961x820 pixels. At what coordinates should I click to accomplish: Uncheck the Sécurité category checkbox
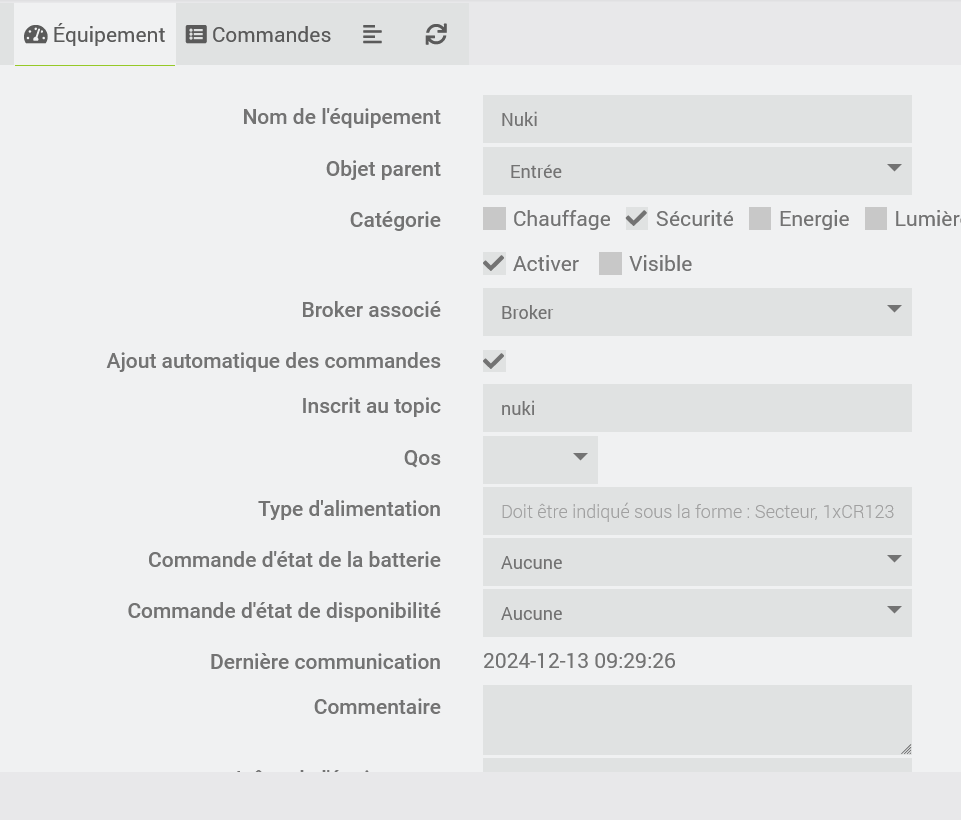click(637, 219)
